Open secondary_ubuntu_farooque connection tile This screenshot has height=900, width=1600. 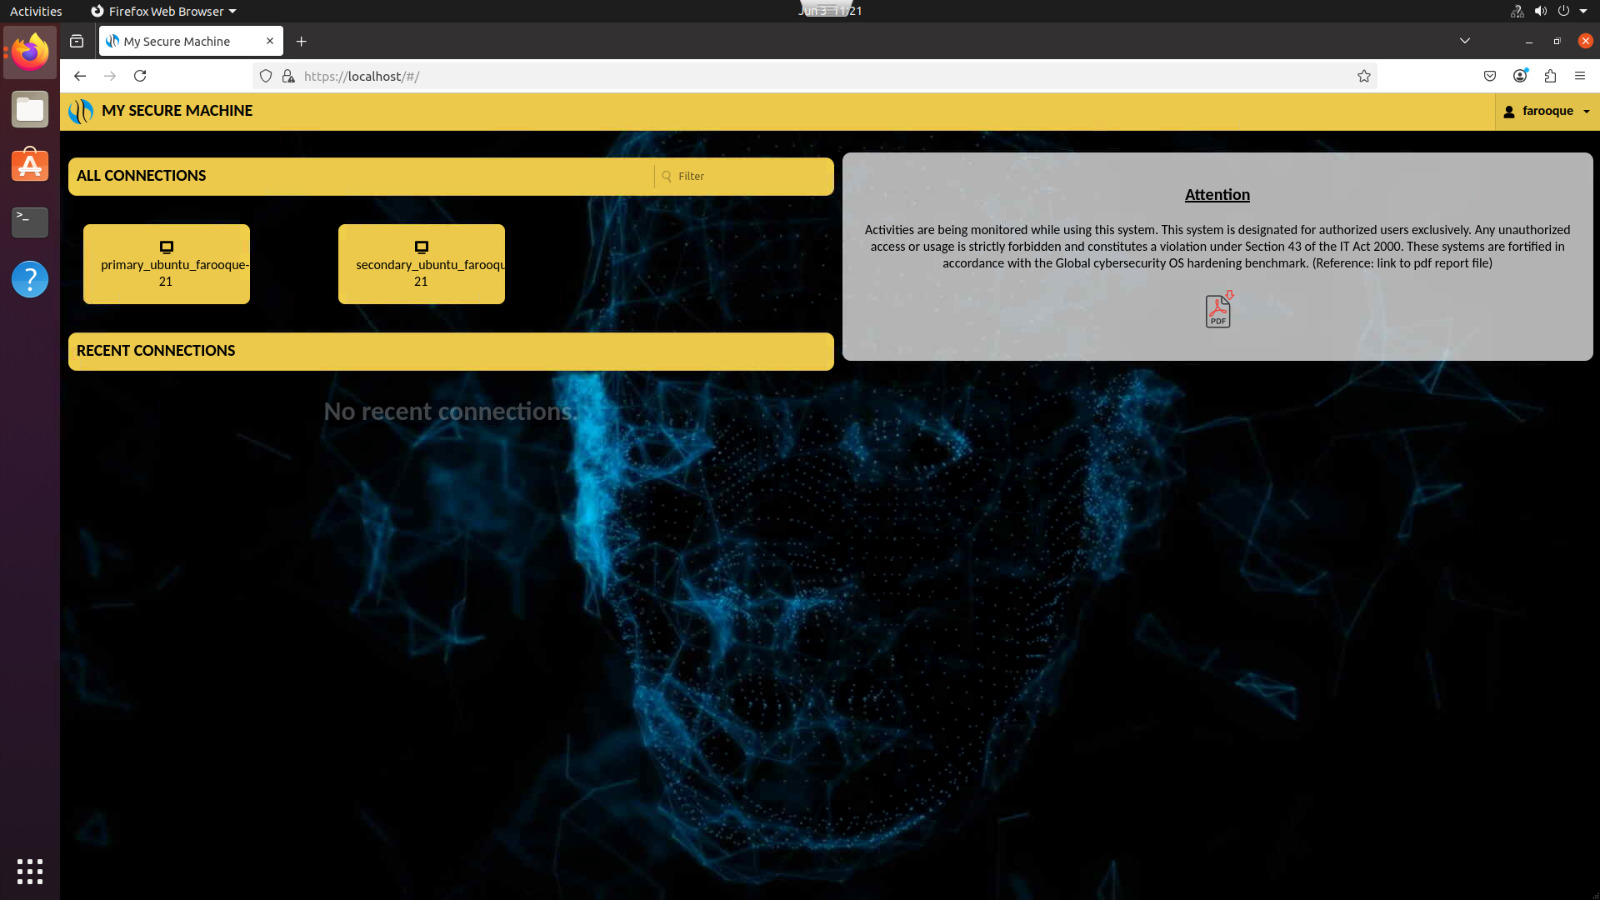421,264
